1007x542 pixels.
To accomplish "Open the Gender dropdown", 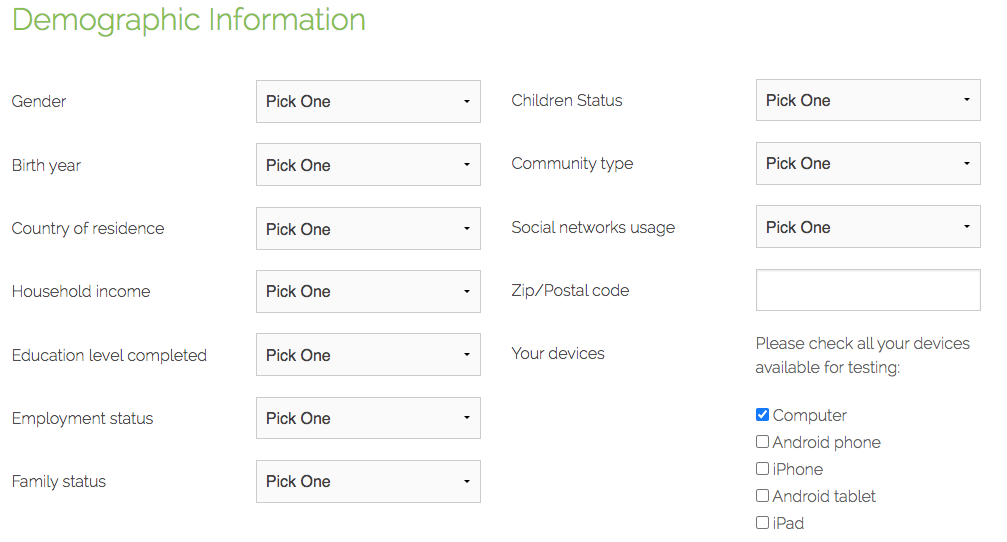I will (367, 102).
